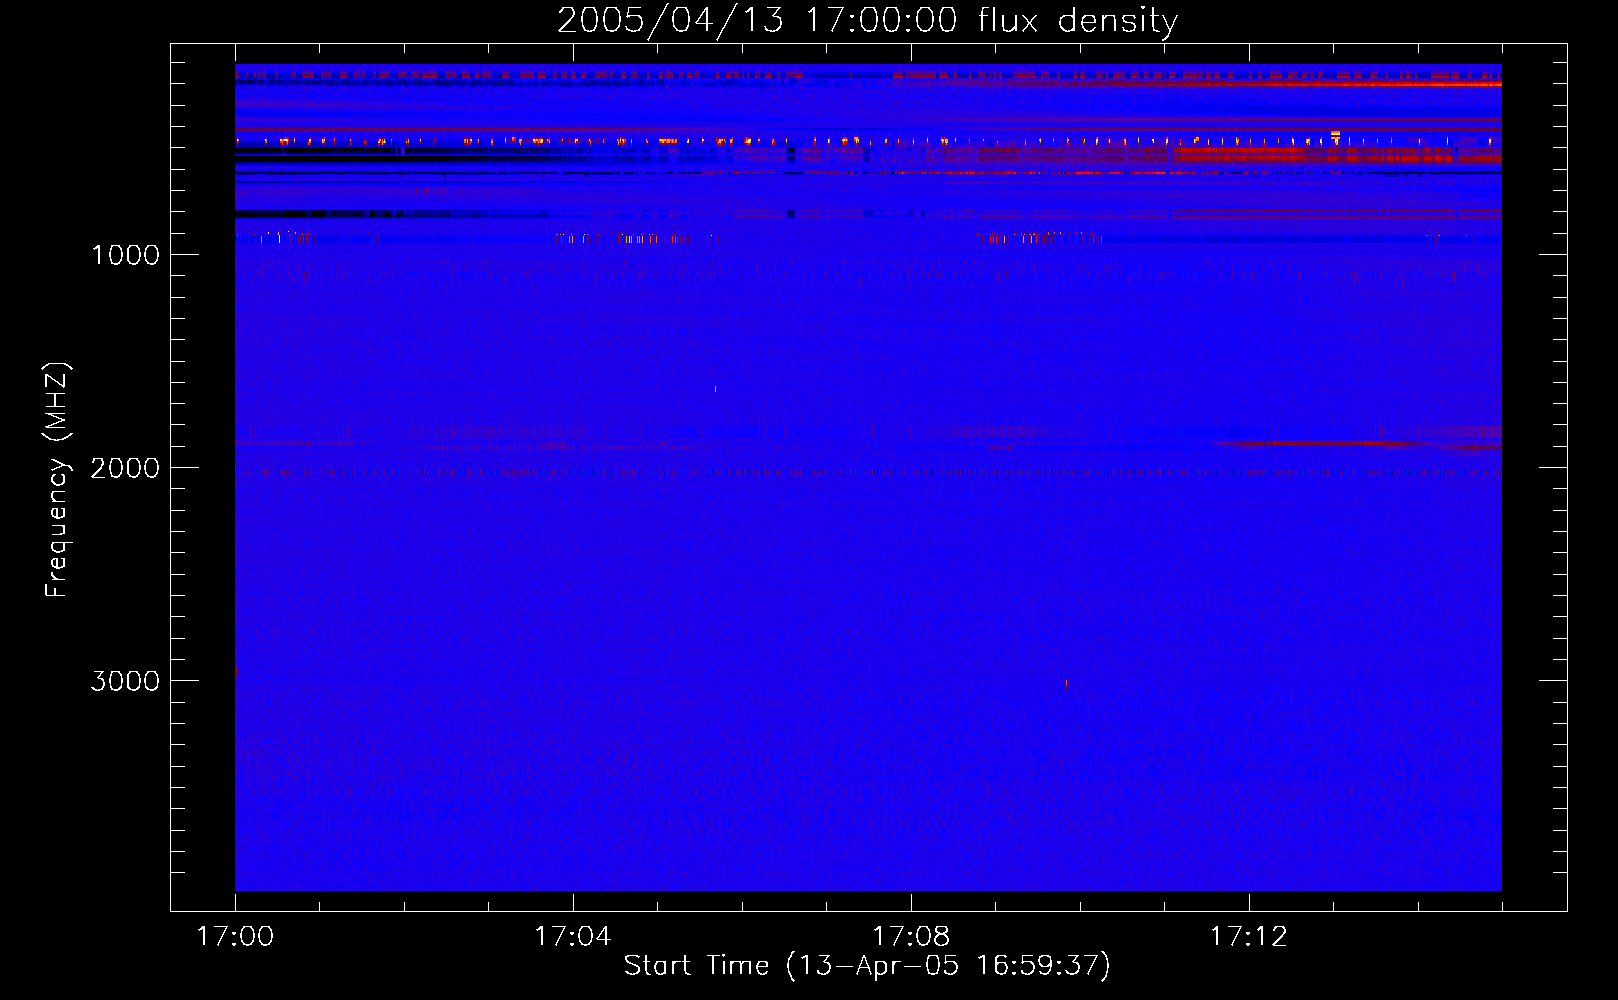Click the 17:04 time tick label
Image resolution: width=1618 pixels, height=1000 pixels.
572,937
